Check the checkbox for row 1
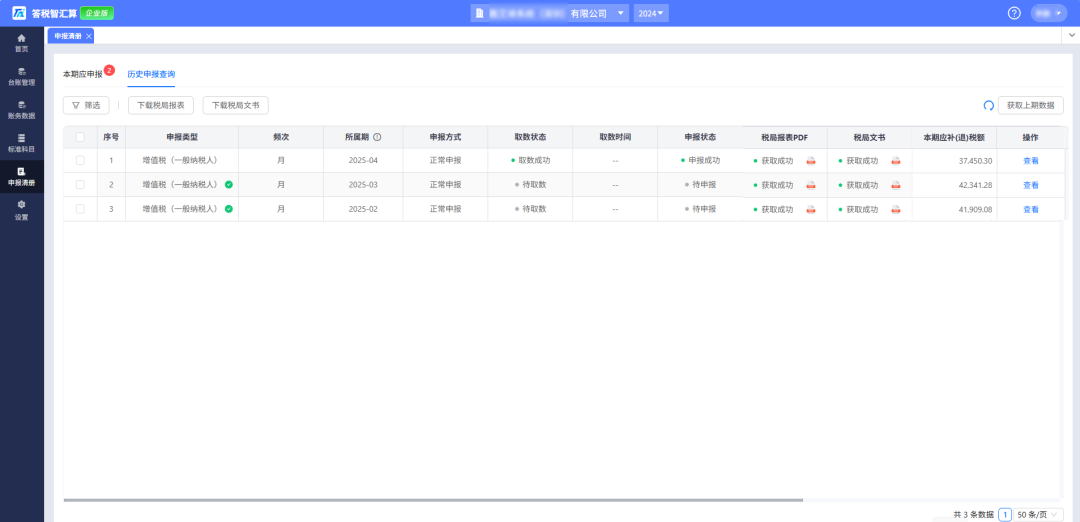1080x522 pixels. coord(80,160)
